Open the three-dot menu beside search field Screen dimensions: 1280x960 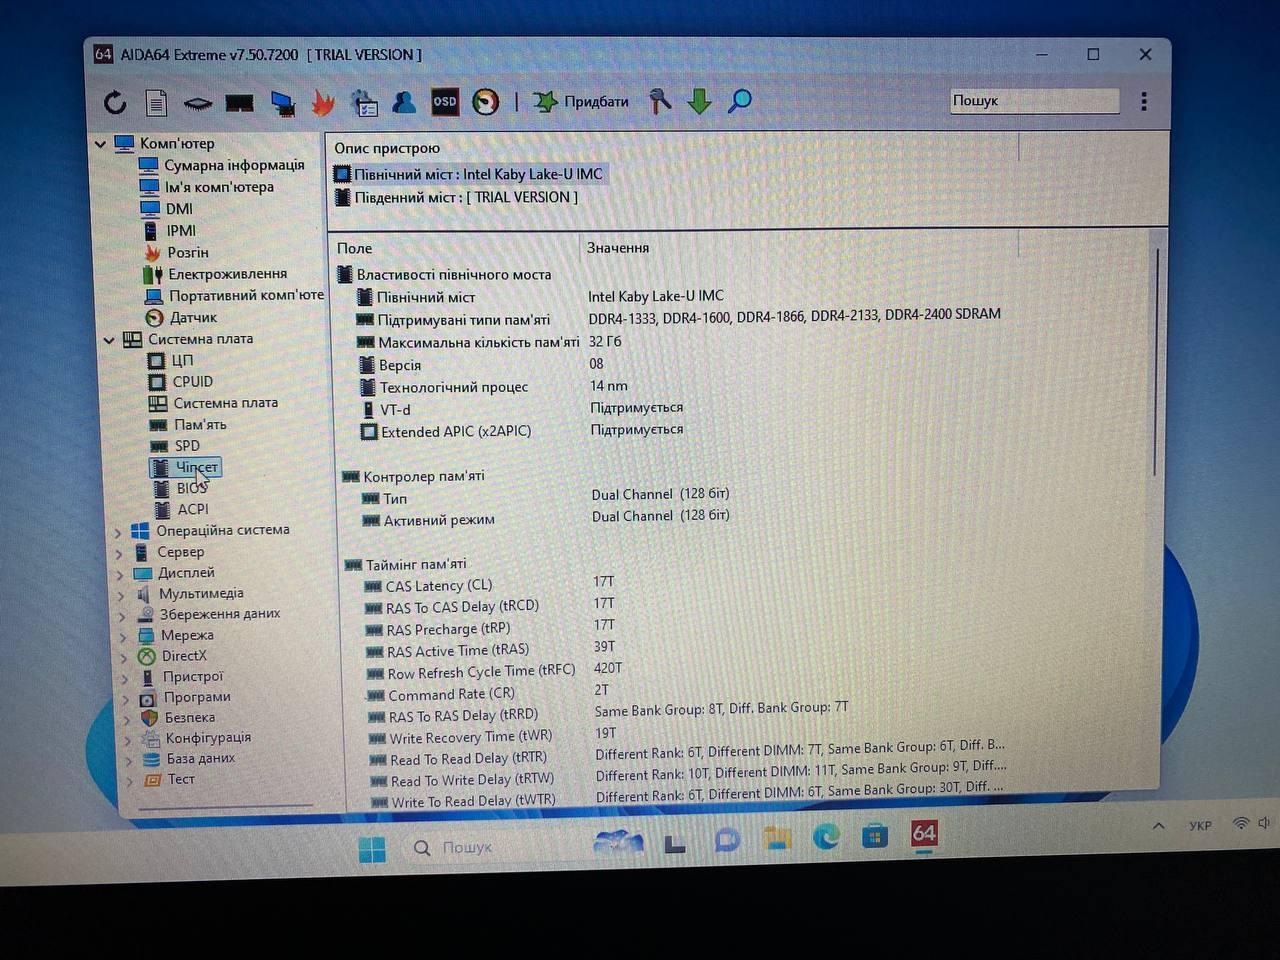coord(1144,101)
